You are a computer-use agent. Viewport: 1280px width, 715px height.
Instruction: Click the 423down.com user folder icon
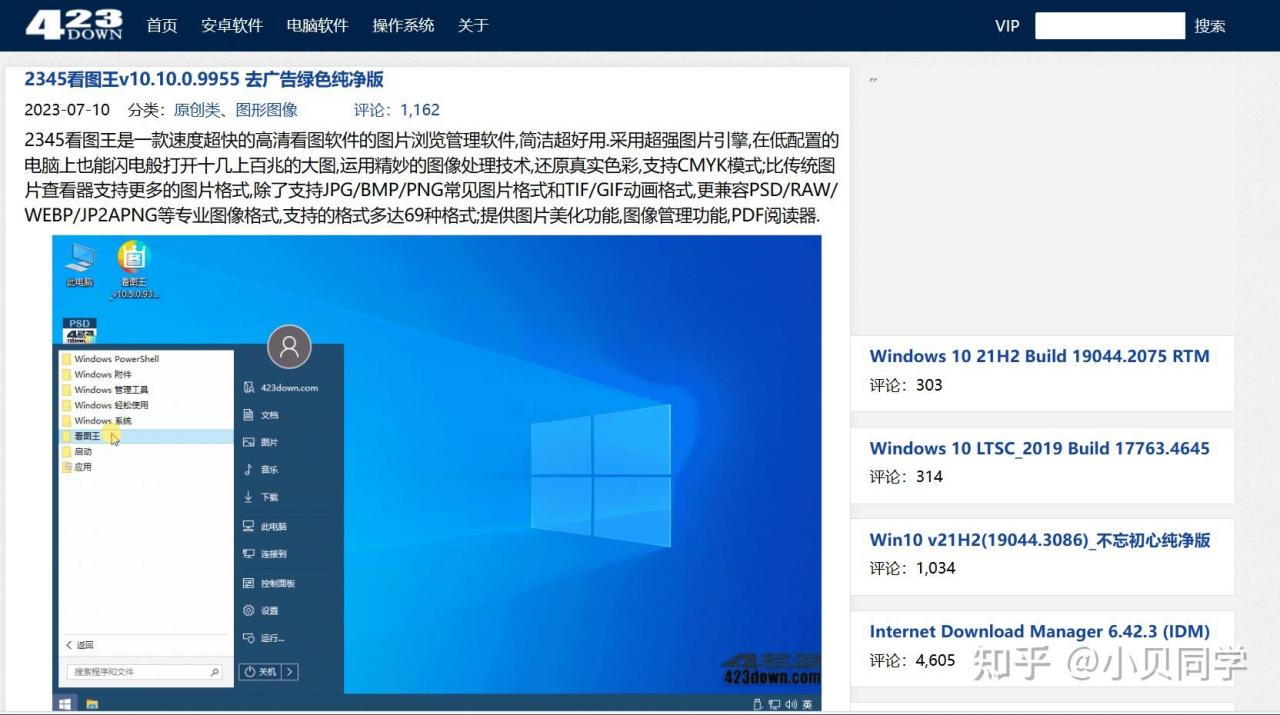pyautogui.click(x=249, y=387)
